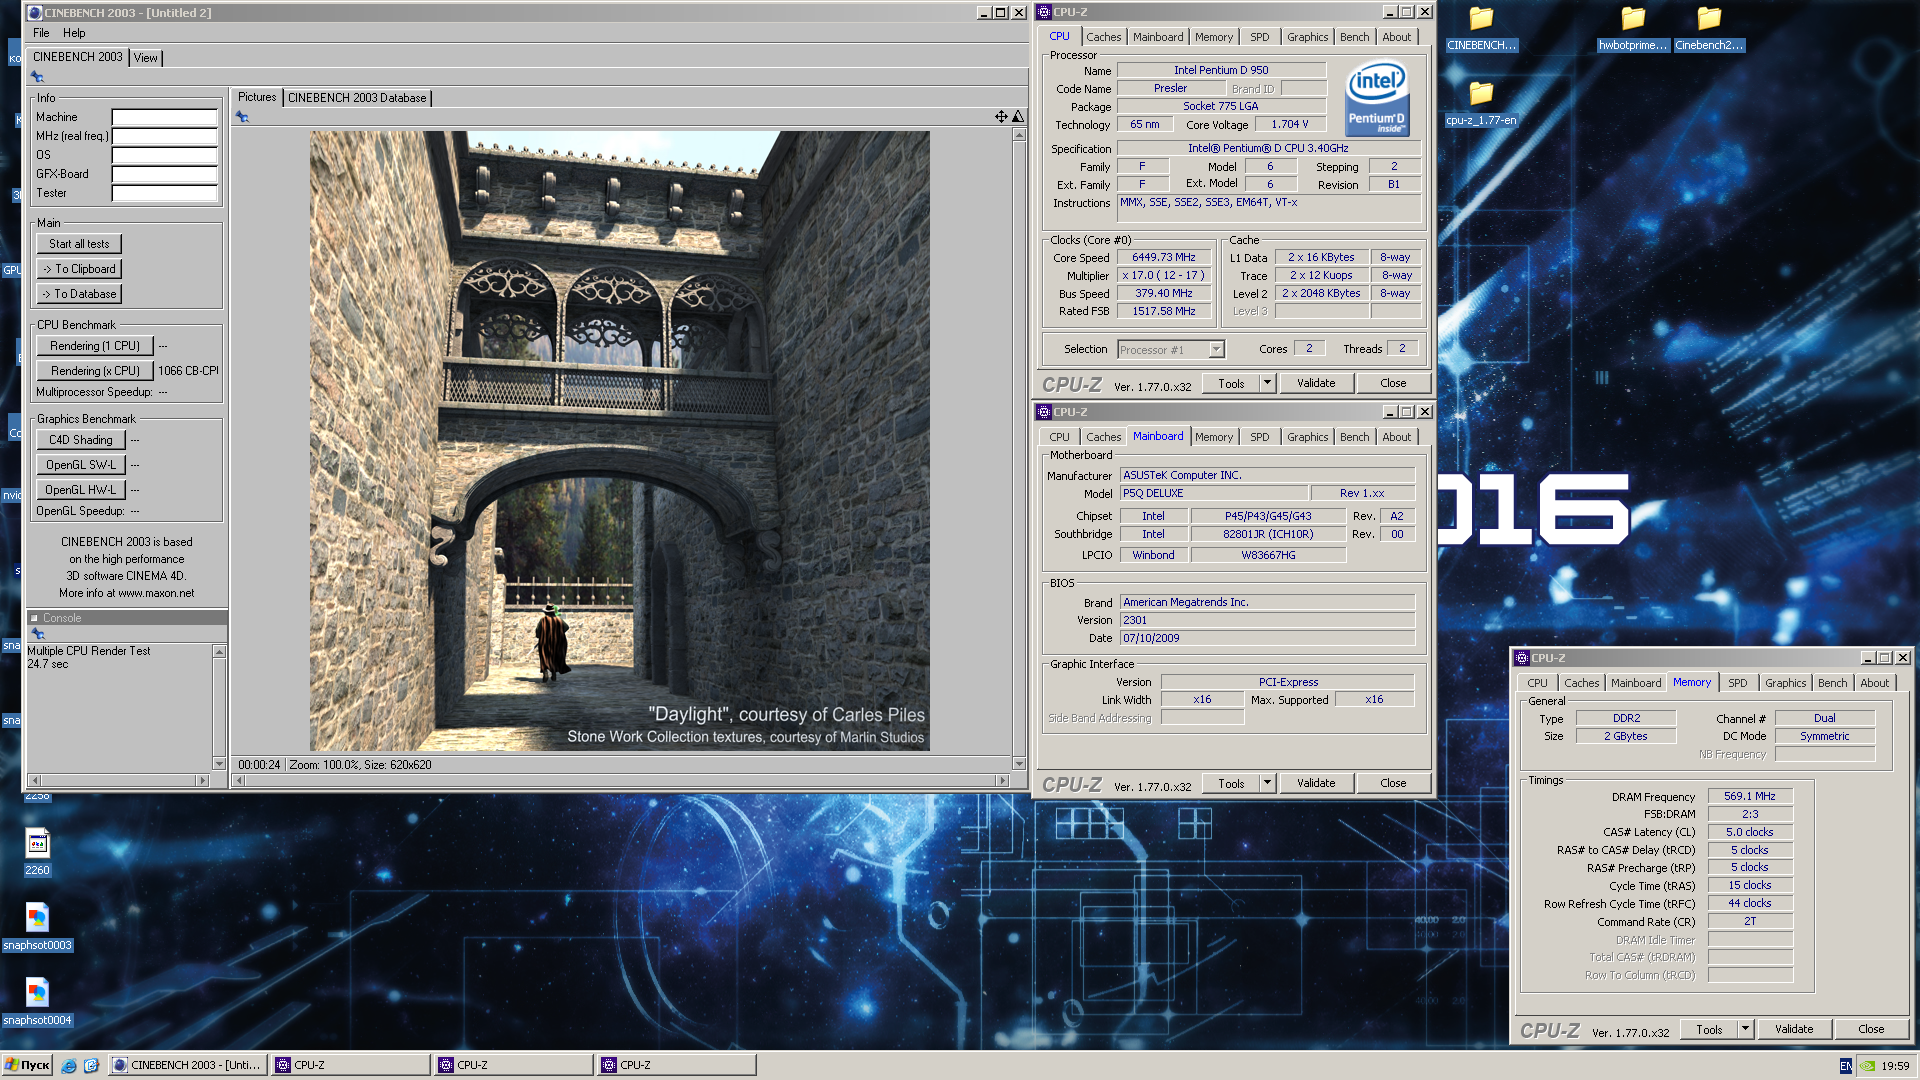1920x1080 pixels.
Task: Click the pin icon in the Pictures panel
Action: click(242, 117)
